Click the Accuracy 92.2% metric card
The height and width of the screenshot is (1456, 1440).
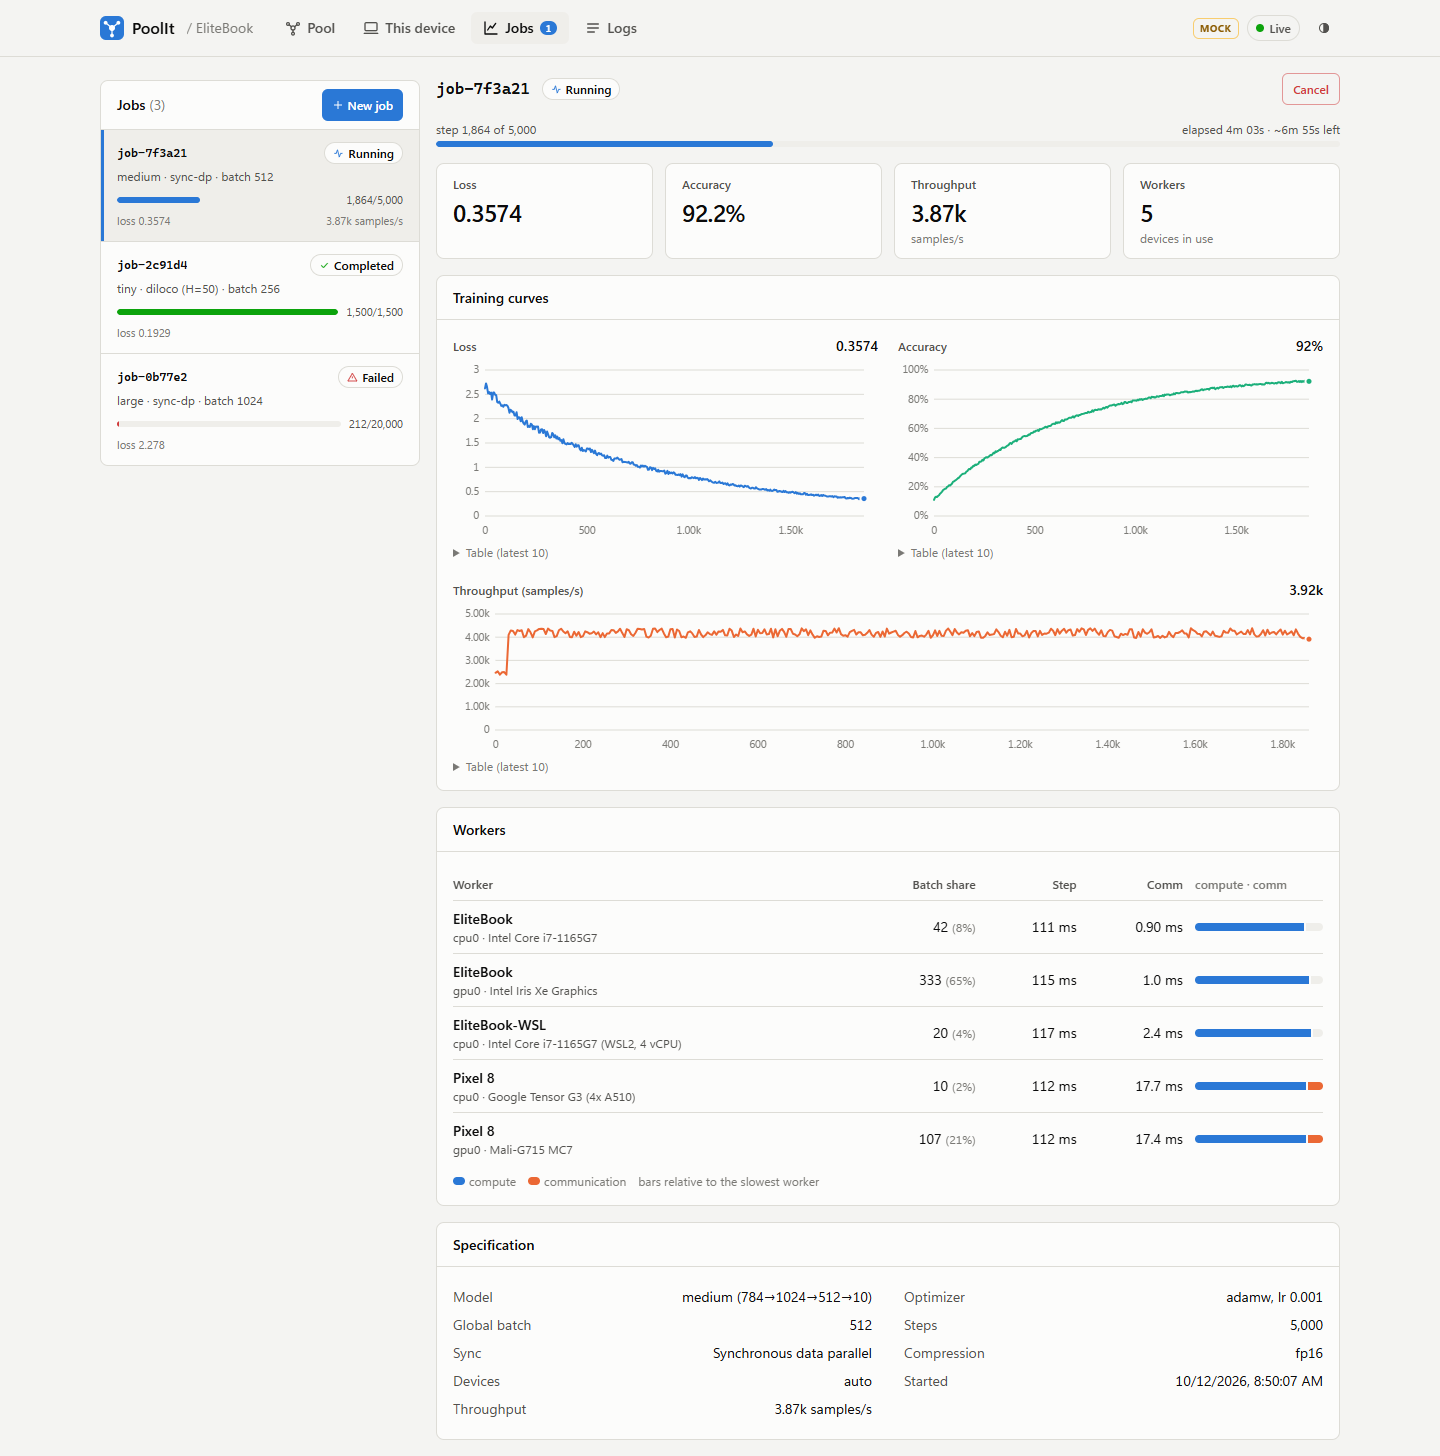coord(773,211)
